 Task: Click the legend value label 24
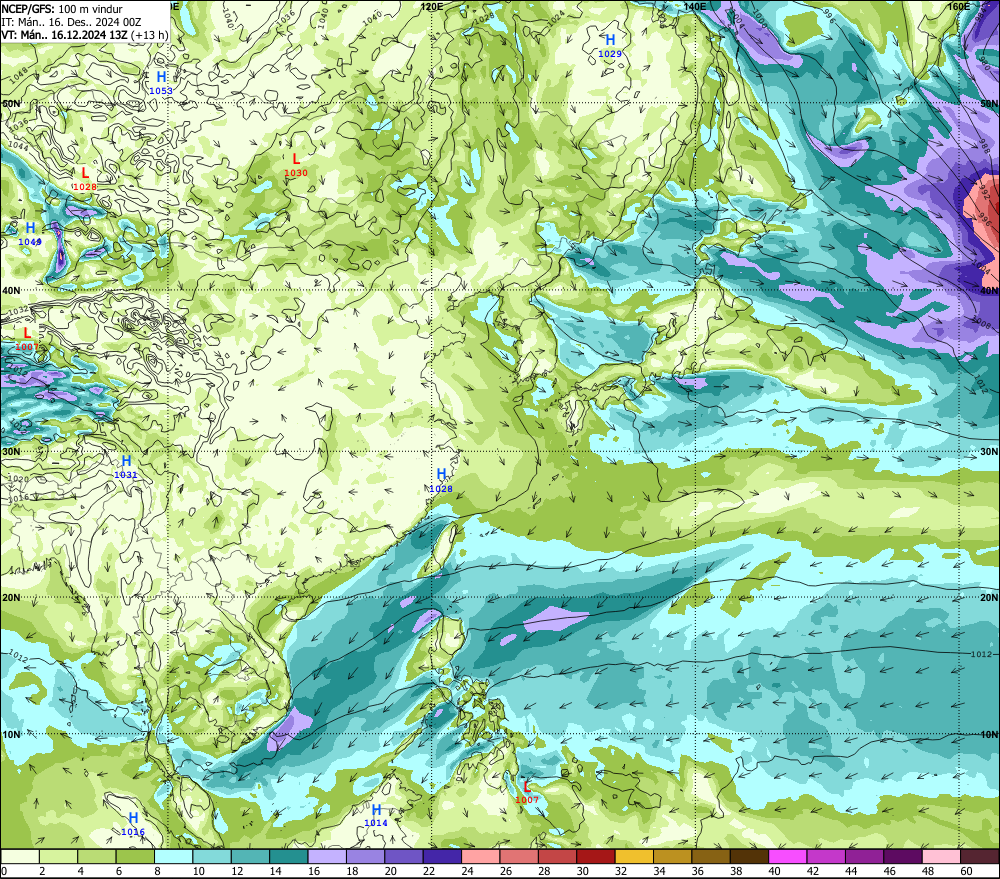point(467,871)
